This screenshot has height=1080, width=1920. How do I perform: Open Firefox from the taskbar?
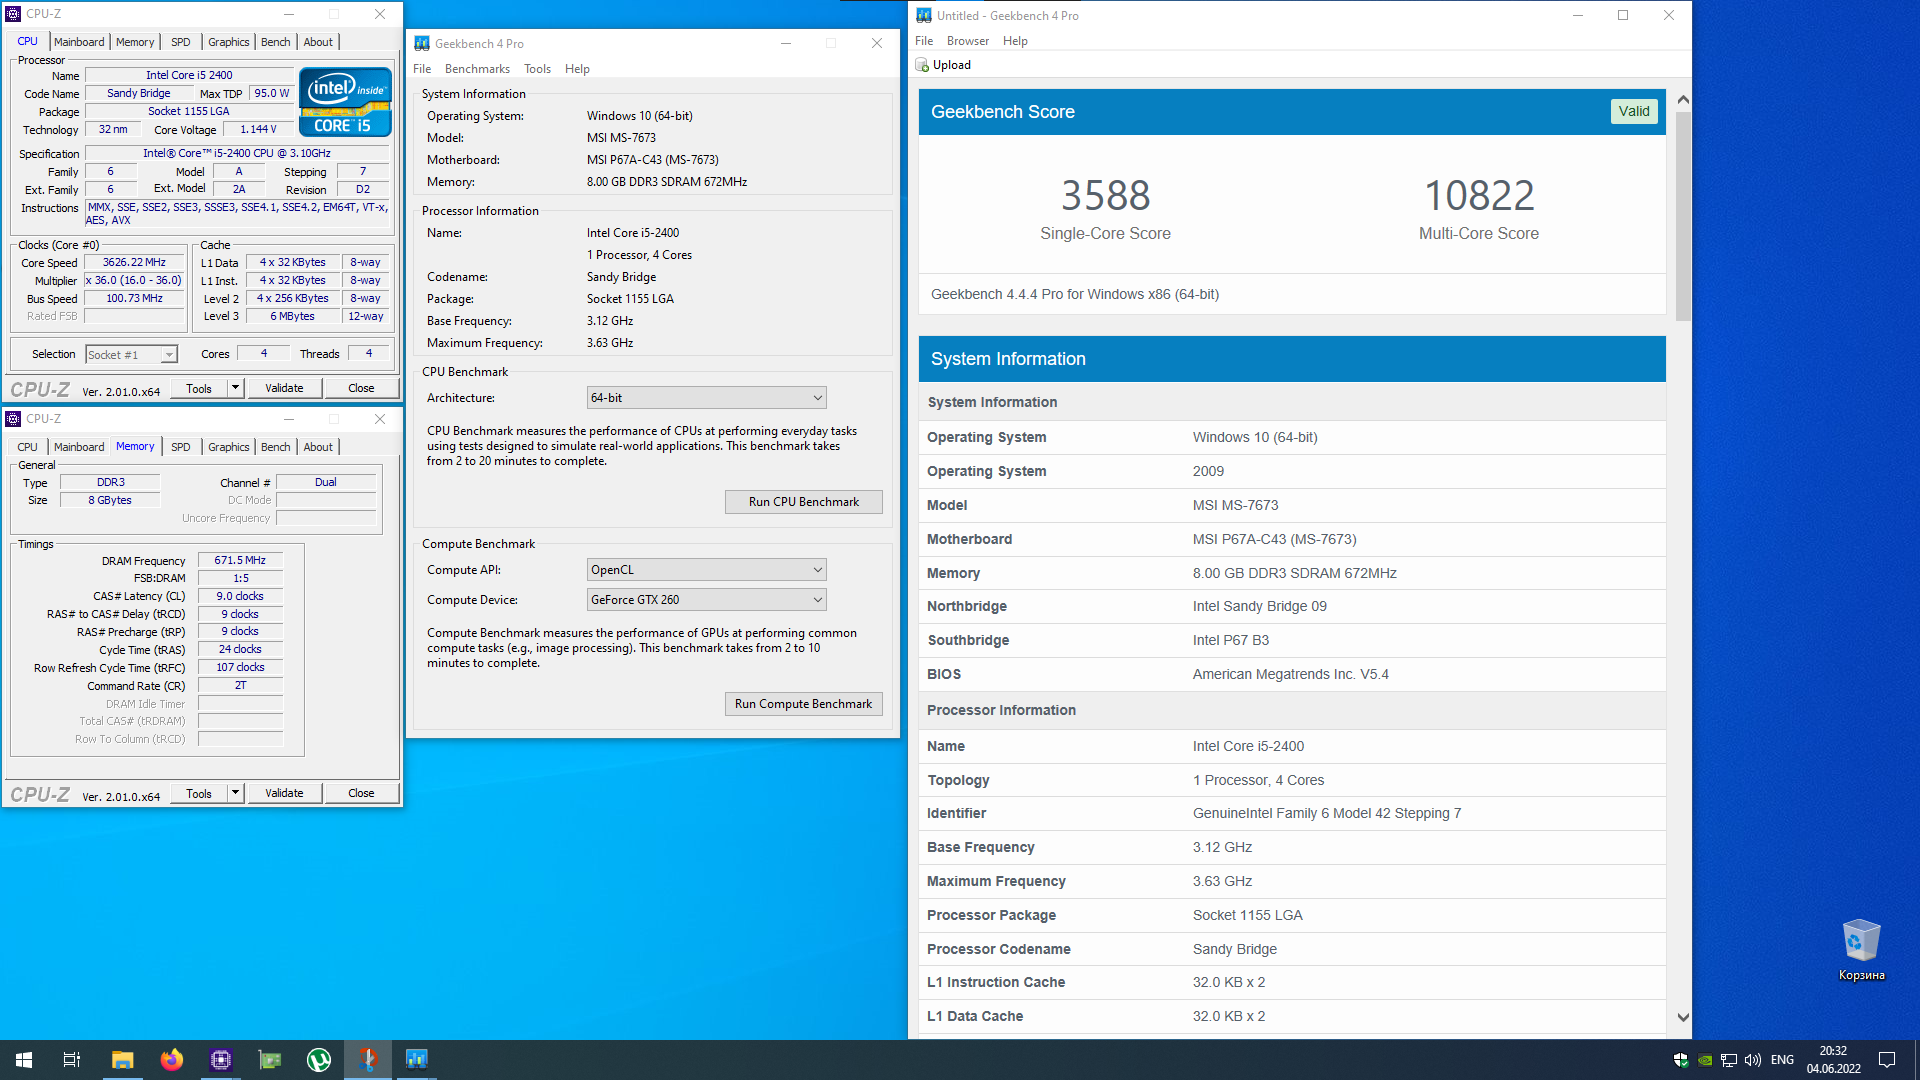tap(172, 1060)
